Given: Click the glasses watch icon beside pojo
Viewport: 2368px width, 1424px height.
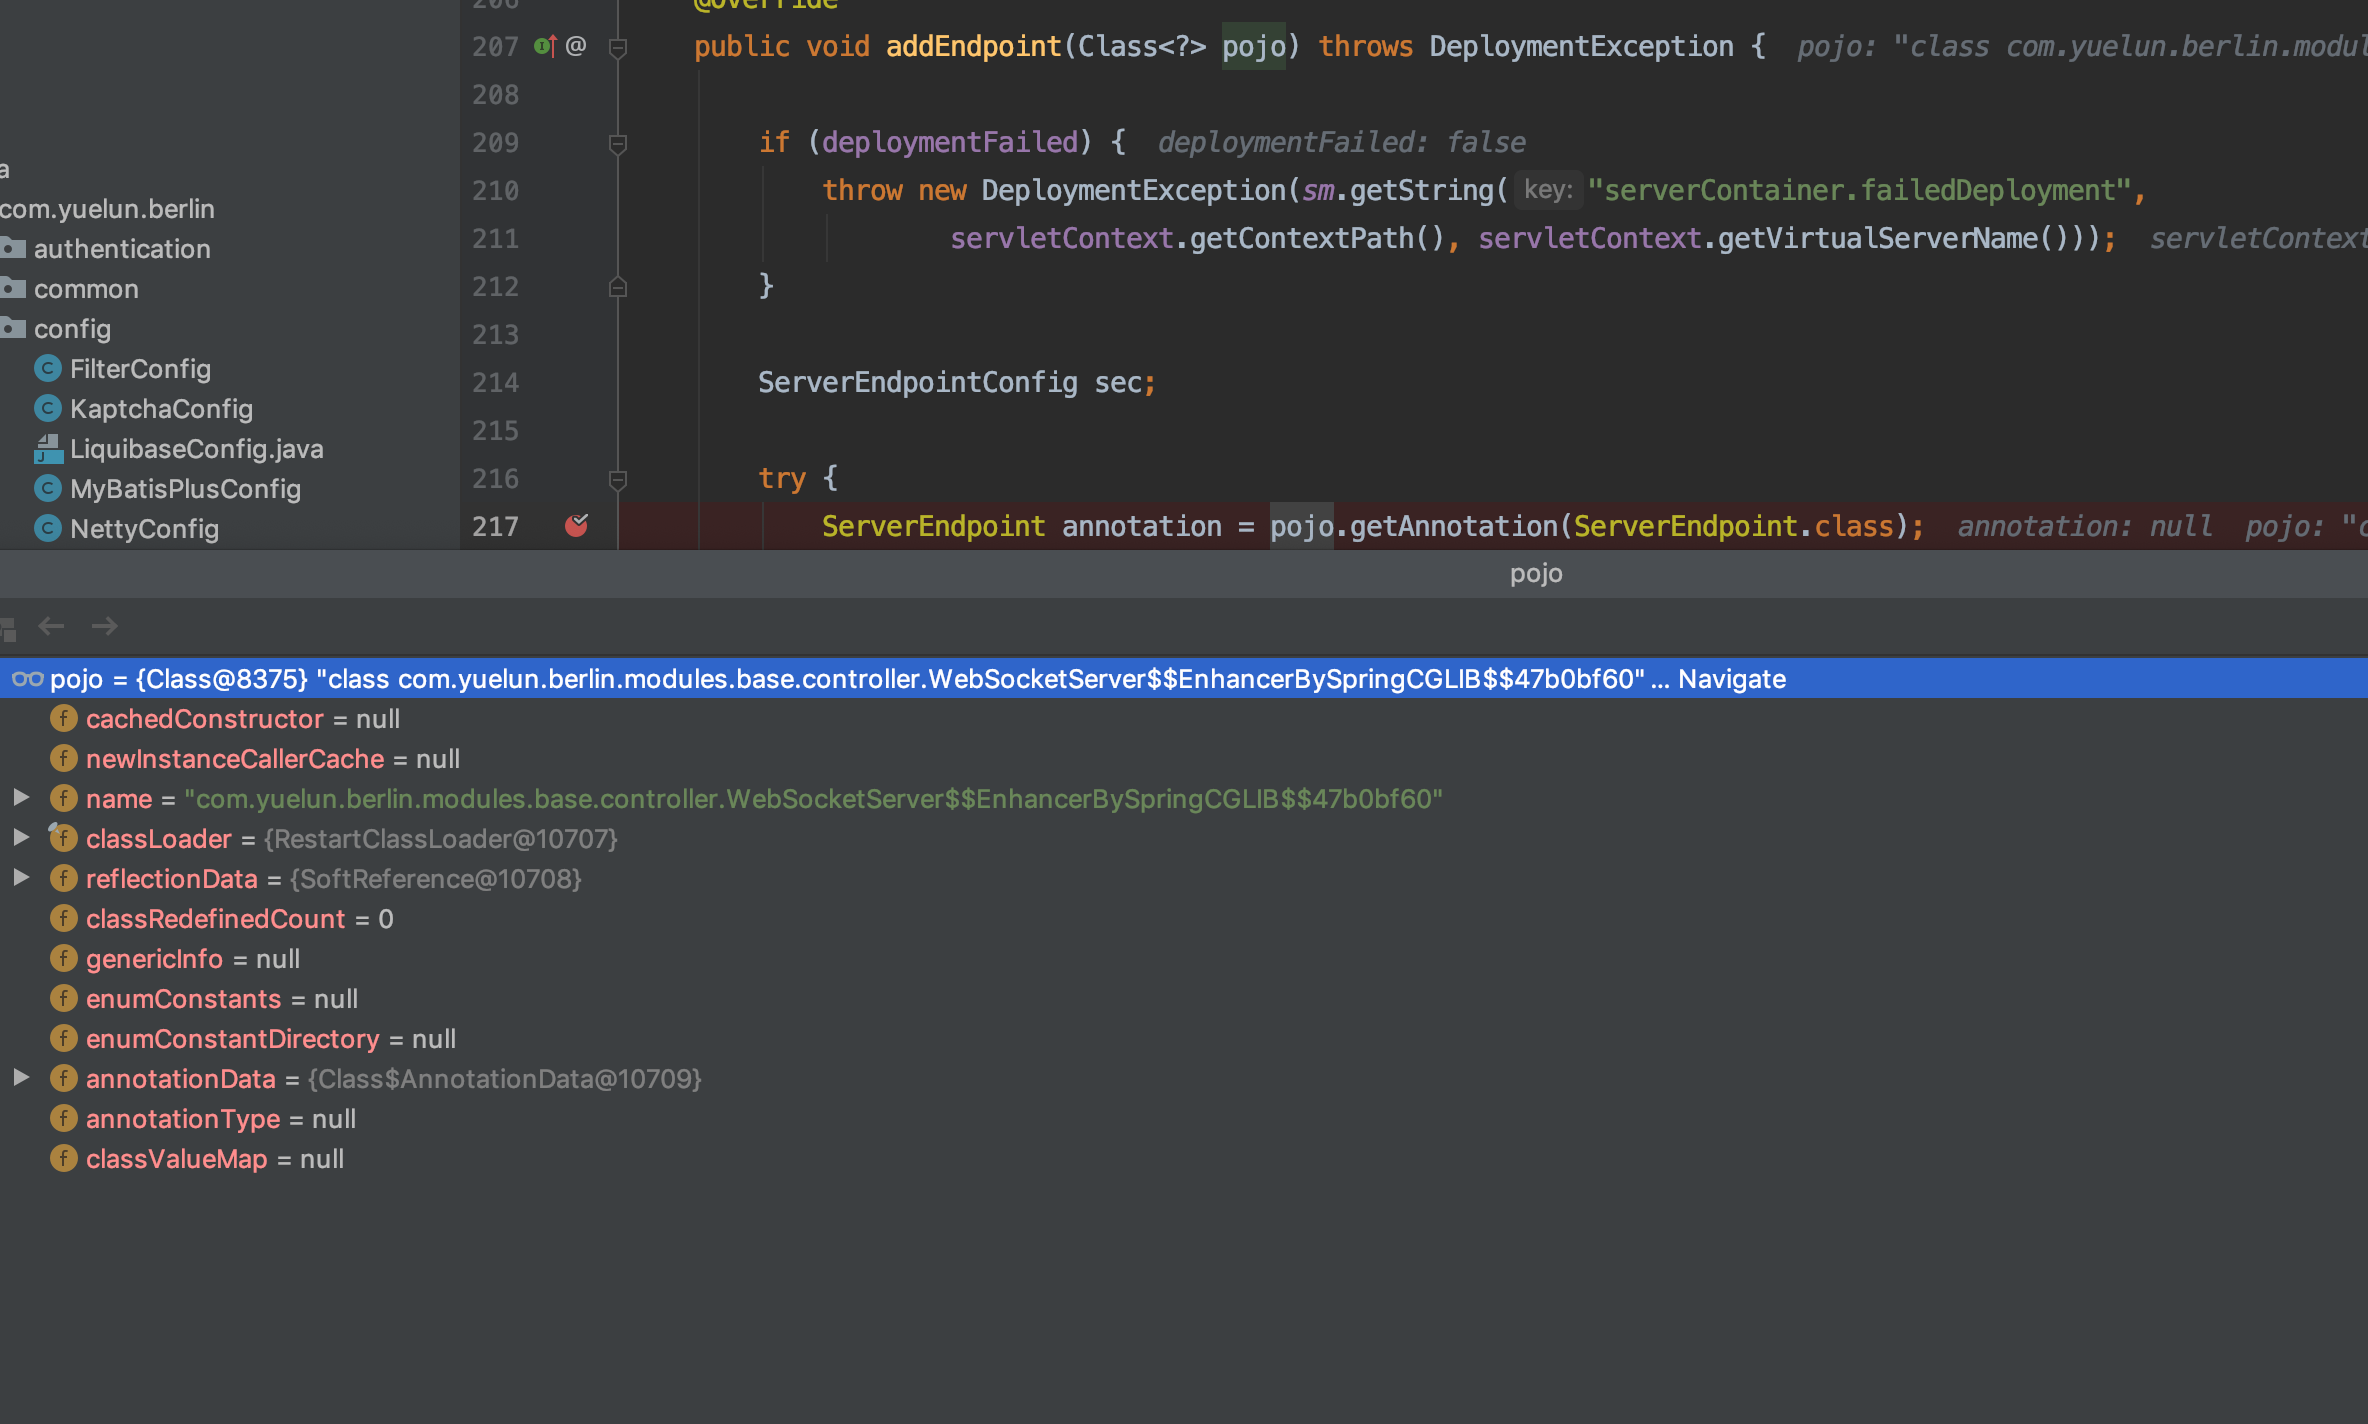Looking at the screenshot, I should [x=27, y=679].
